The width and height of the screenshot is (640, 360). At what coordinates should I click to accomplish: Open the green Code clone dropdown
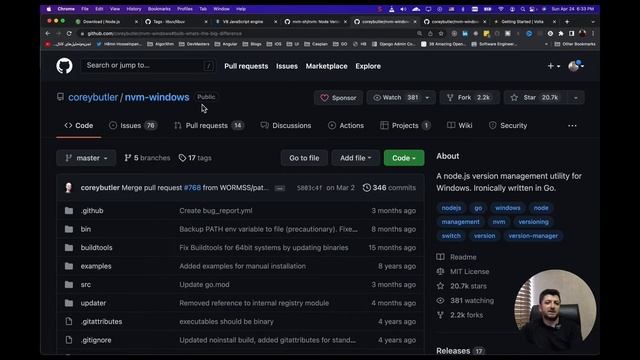(404, 158)
